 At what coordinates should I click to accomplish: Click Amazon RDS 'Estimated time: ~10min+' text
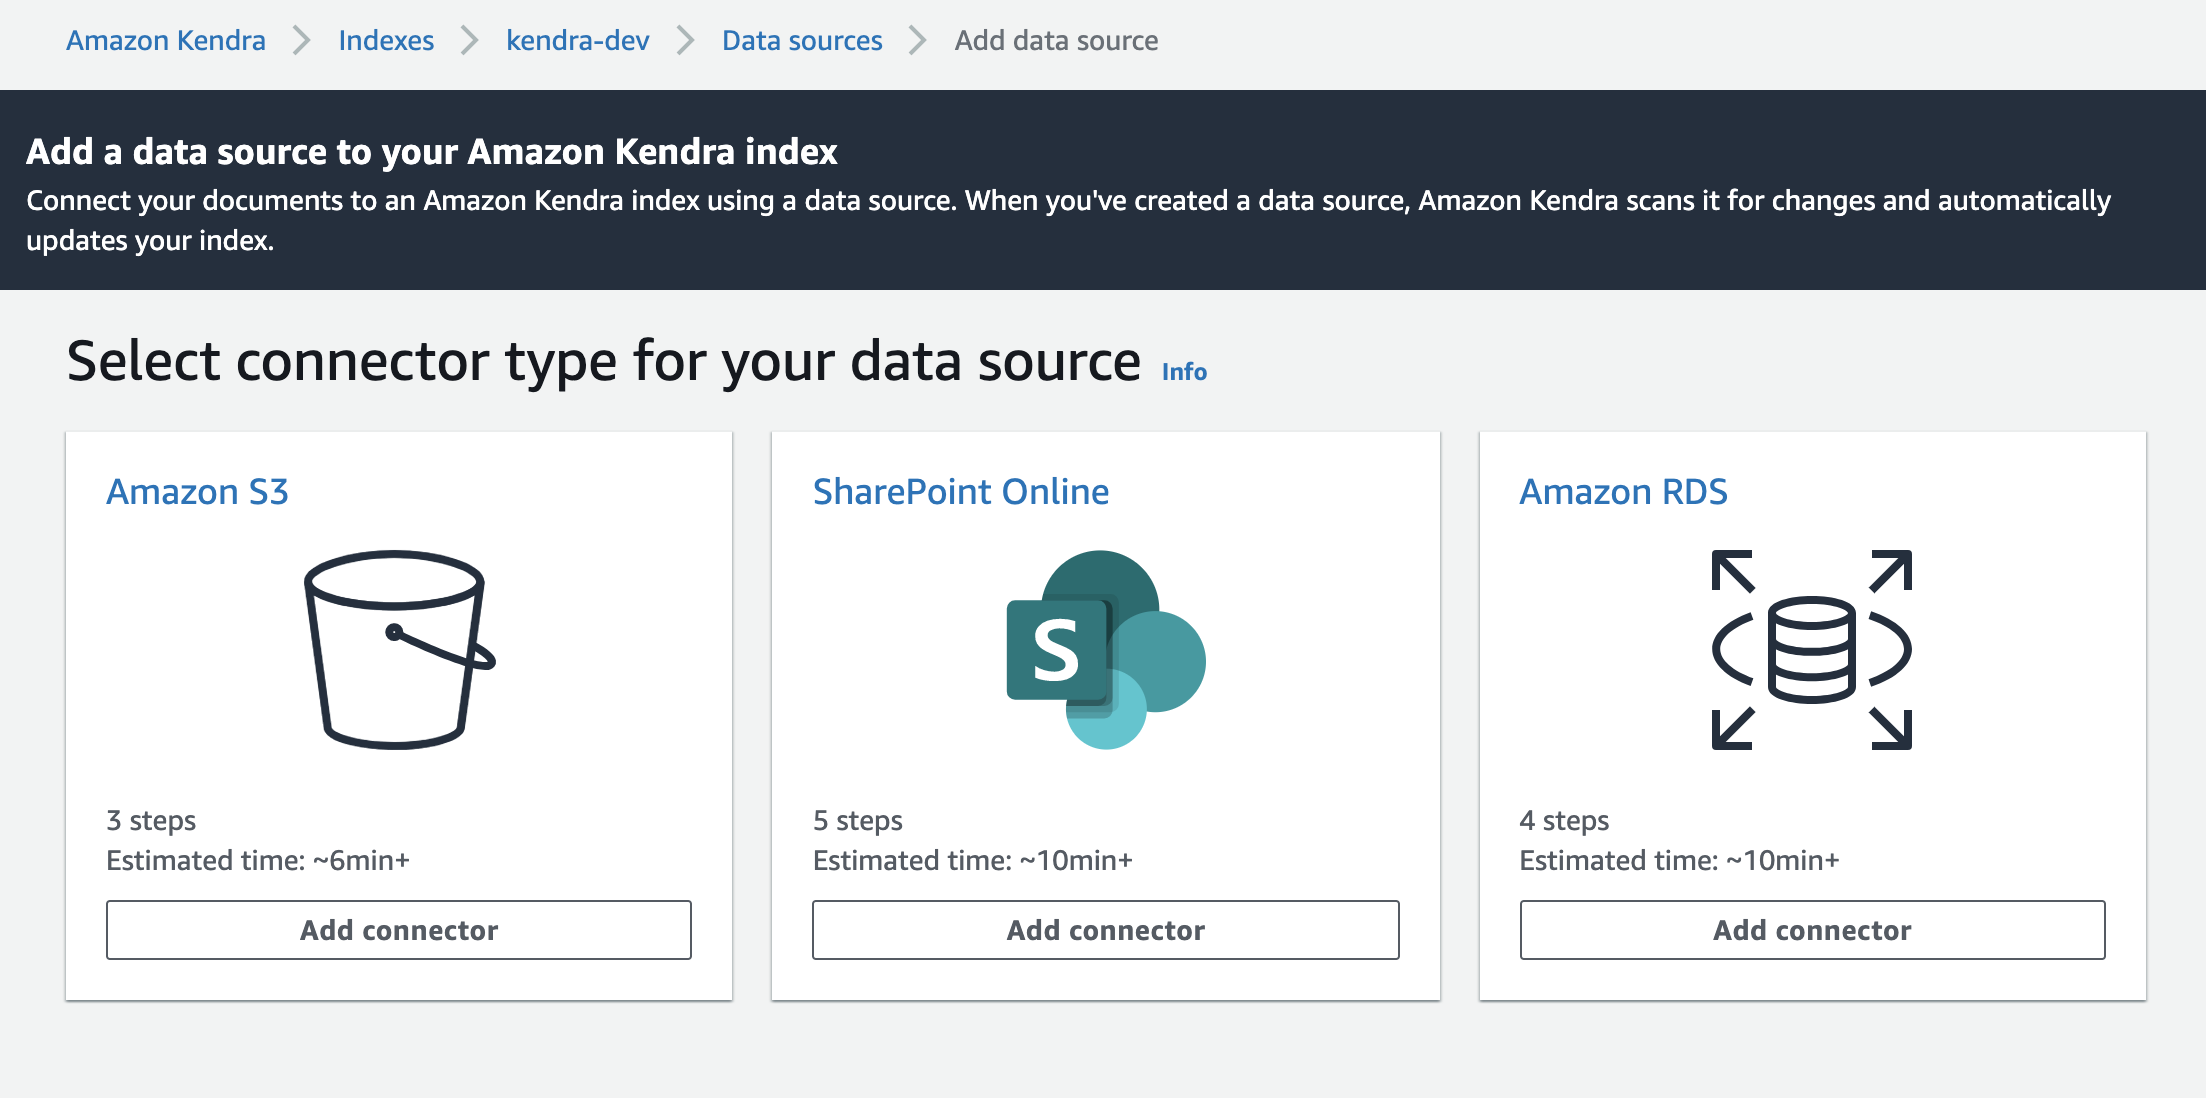pyautogui.click(x=1679, y=861)
